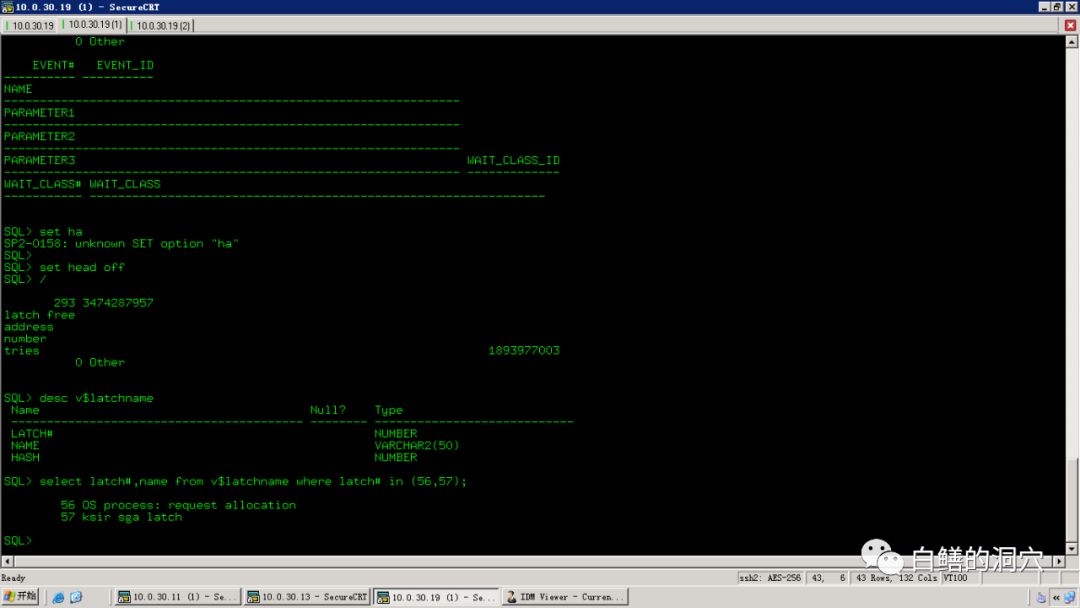This screenshot has height=608, width=1080.
Task: Click horizontal scrollbar left arrow
Action: coord(8,561)
